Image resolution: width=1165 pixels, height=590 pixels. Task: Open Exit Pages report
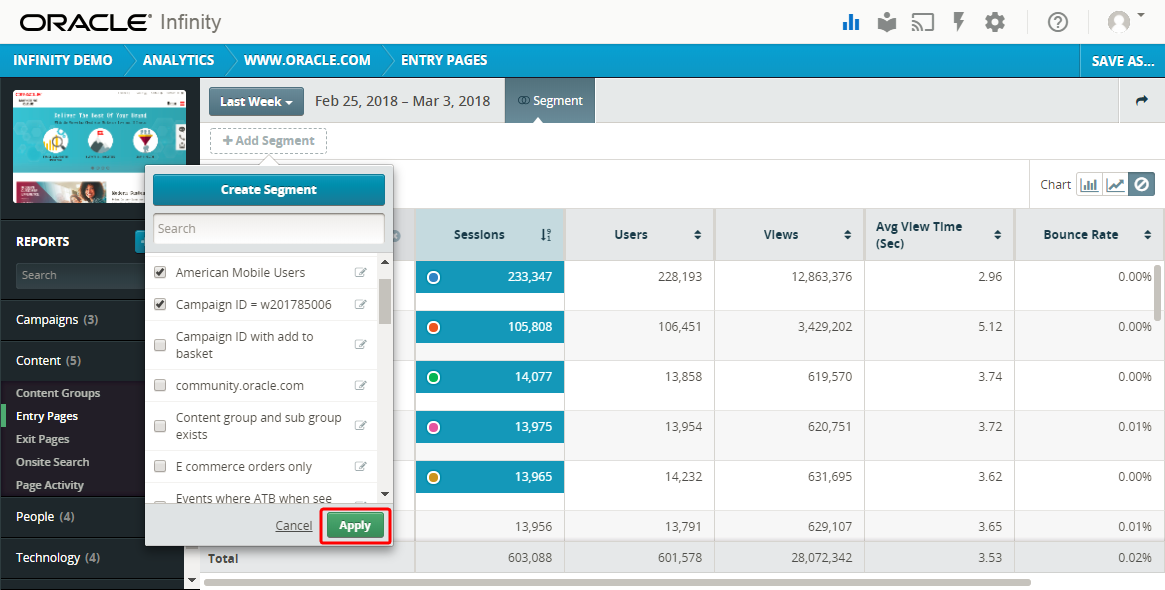coord(42,439)
